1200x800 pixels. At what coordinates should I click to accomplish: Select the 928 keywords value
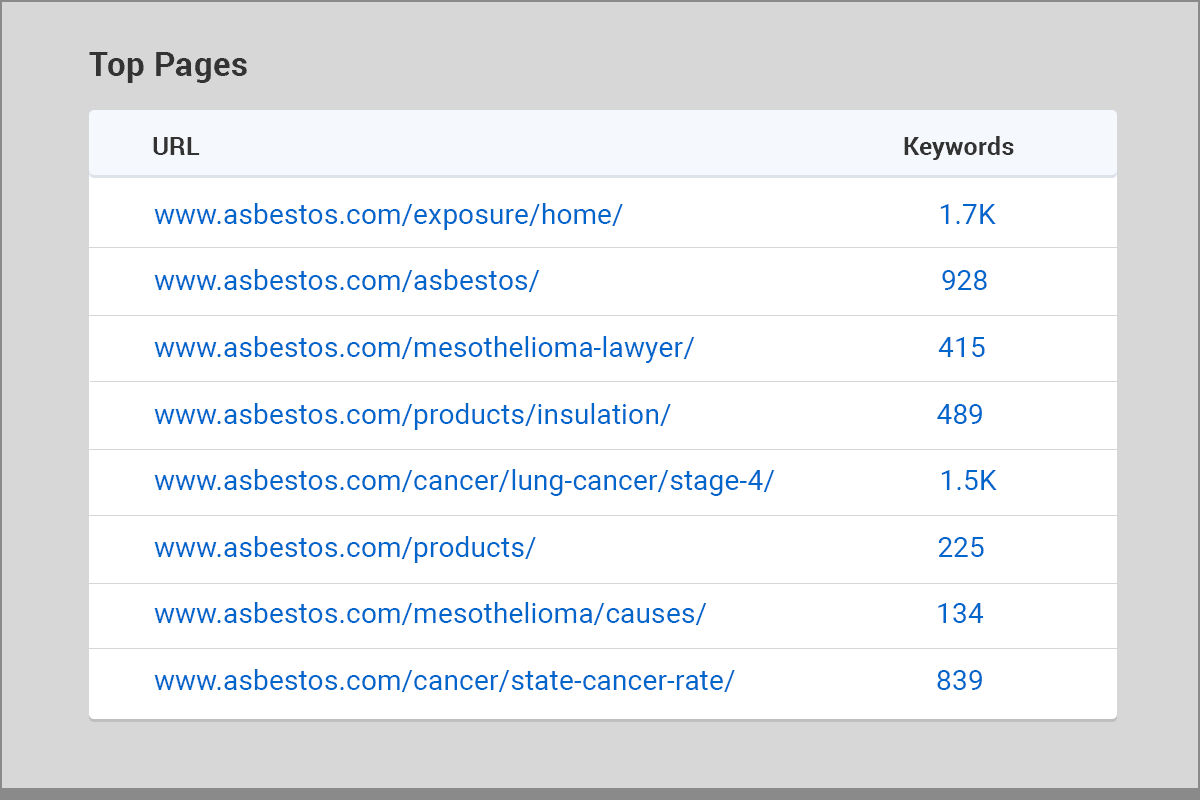pyautogui.click(x=964, y=281)
